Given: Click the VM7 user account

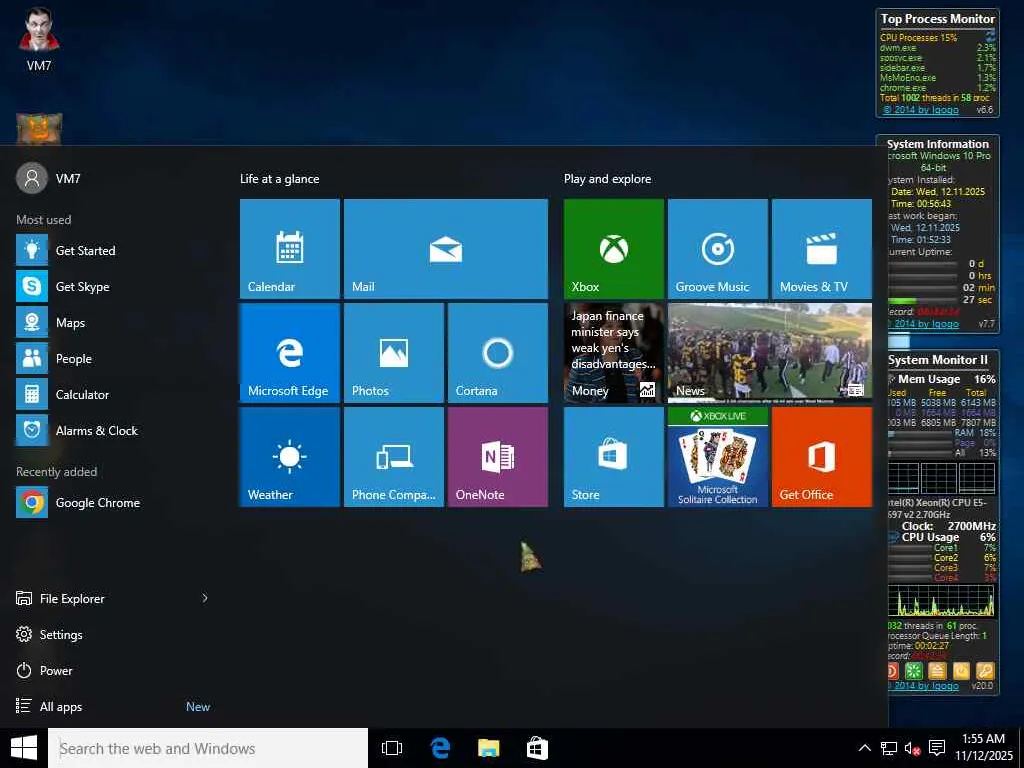Looking at the screenshot, I should [48, 178].
